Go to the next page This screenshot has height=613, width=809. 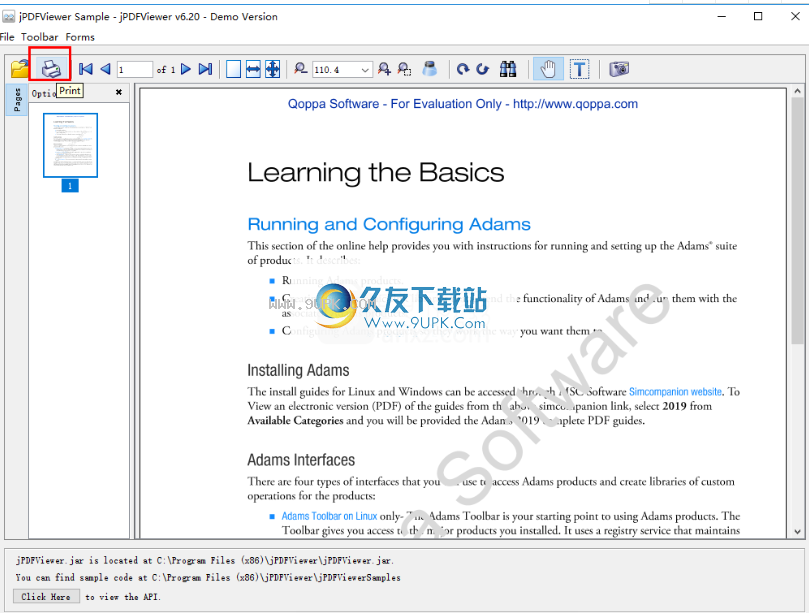pyautogui.click(x=186, y=69)
